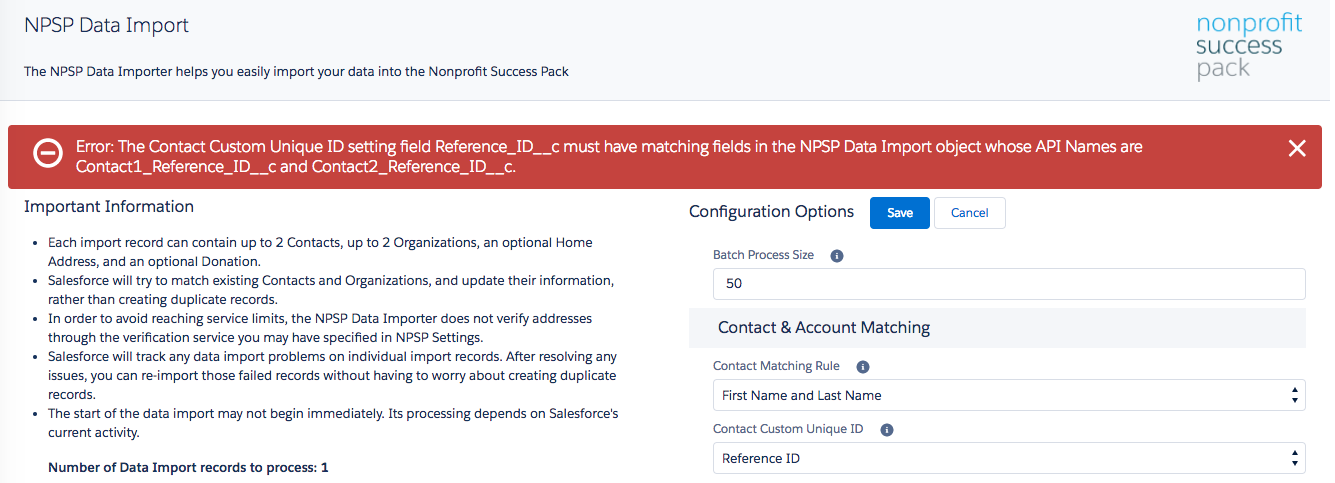Click the NPSP Data Importer description subtitle

[296, 72]
